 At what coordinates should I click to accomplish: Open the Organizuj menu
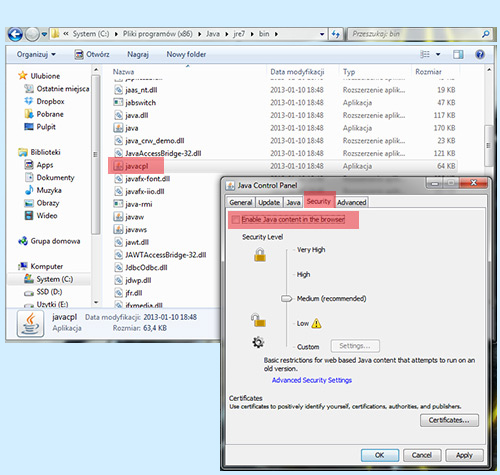click(36, 54)
